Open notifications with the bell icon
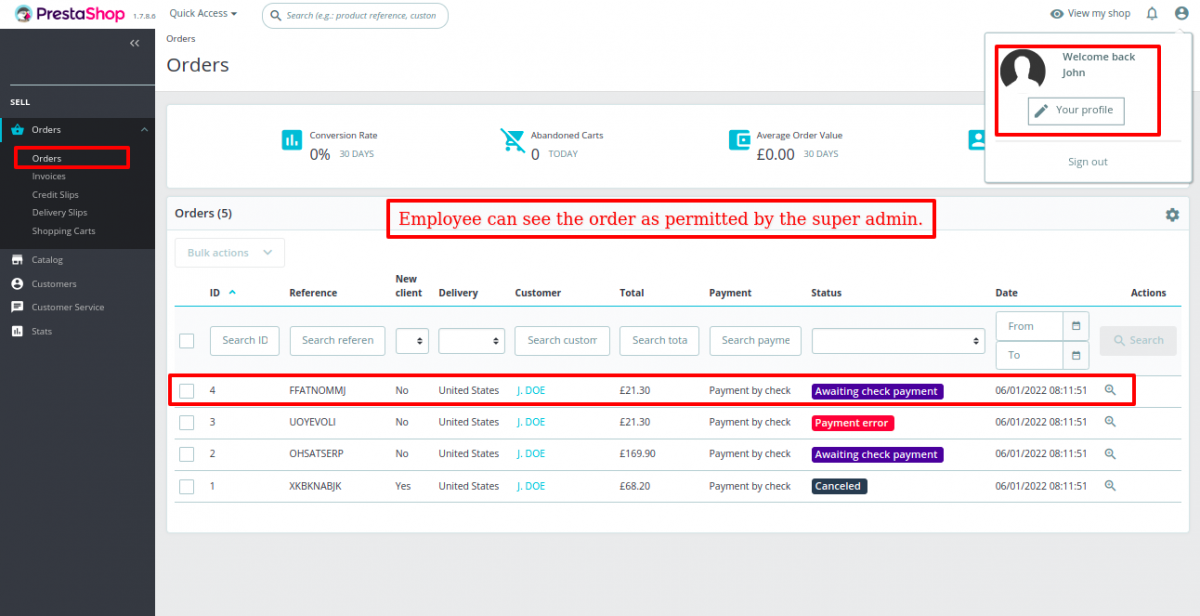 click(x=1153, y=13)
